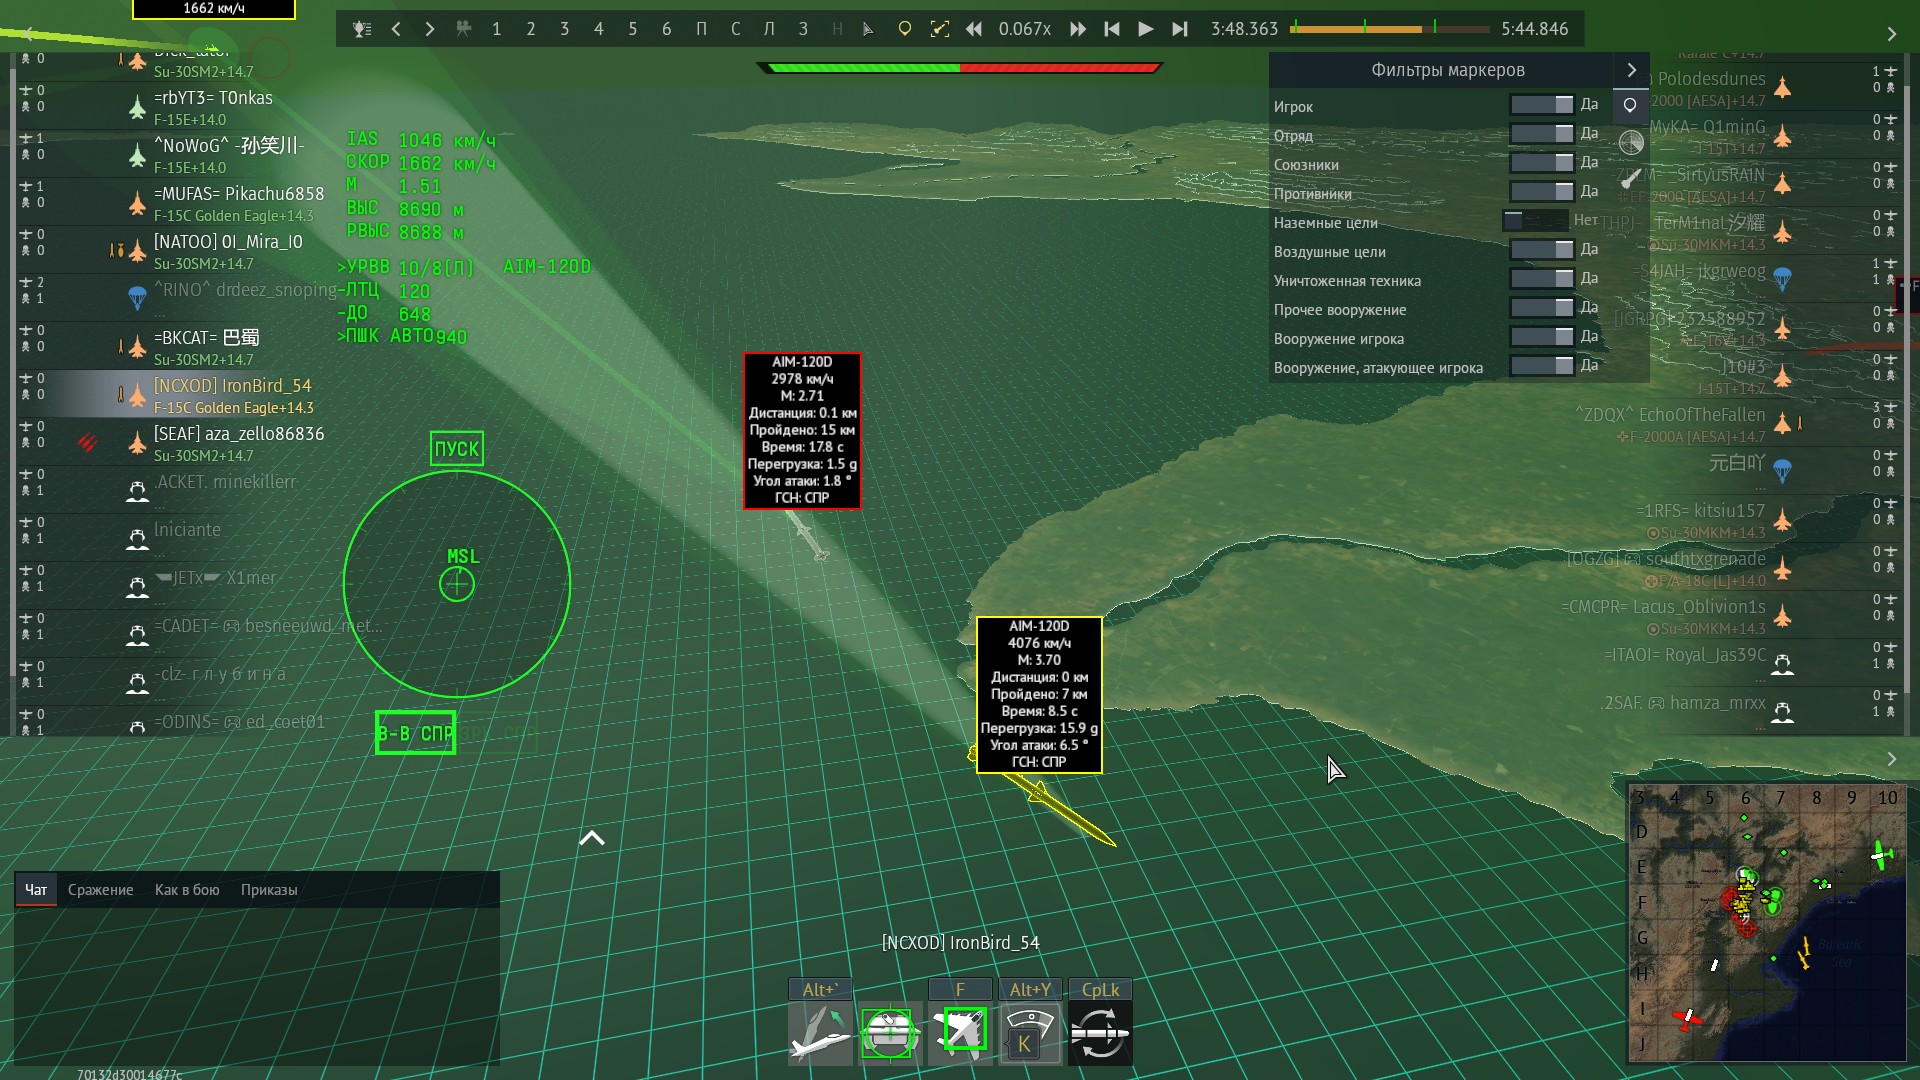
Task: Toggle the Союзники marker filter
Action: [x=1541, y=163]
